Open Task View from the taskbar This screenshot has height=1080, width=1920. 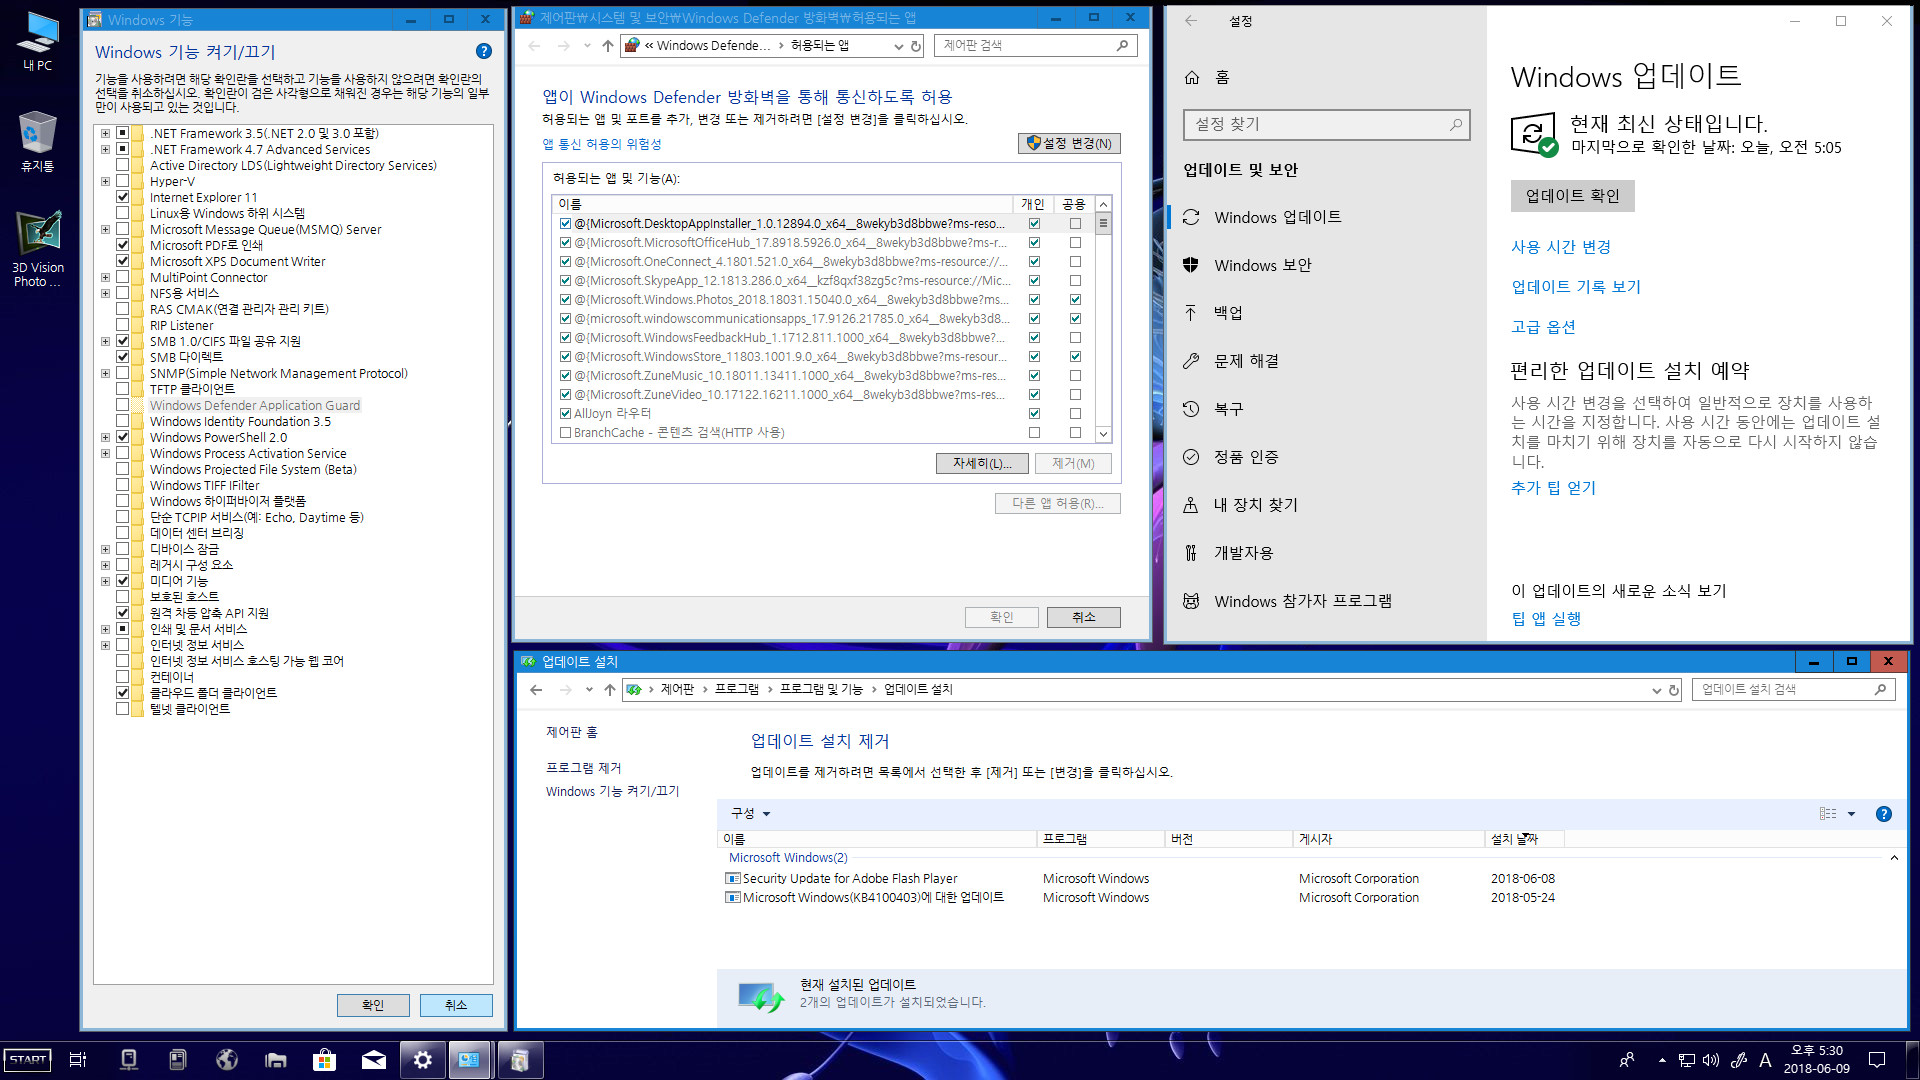[77, 1060]
